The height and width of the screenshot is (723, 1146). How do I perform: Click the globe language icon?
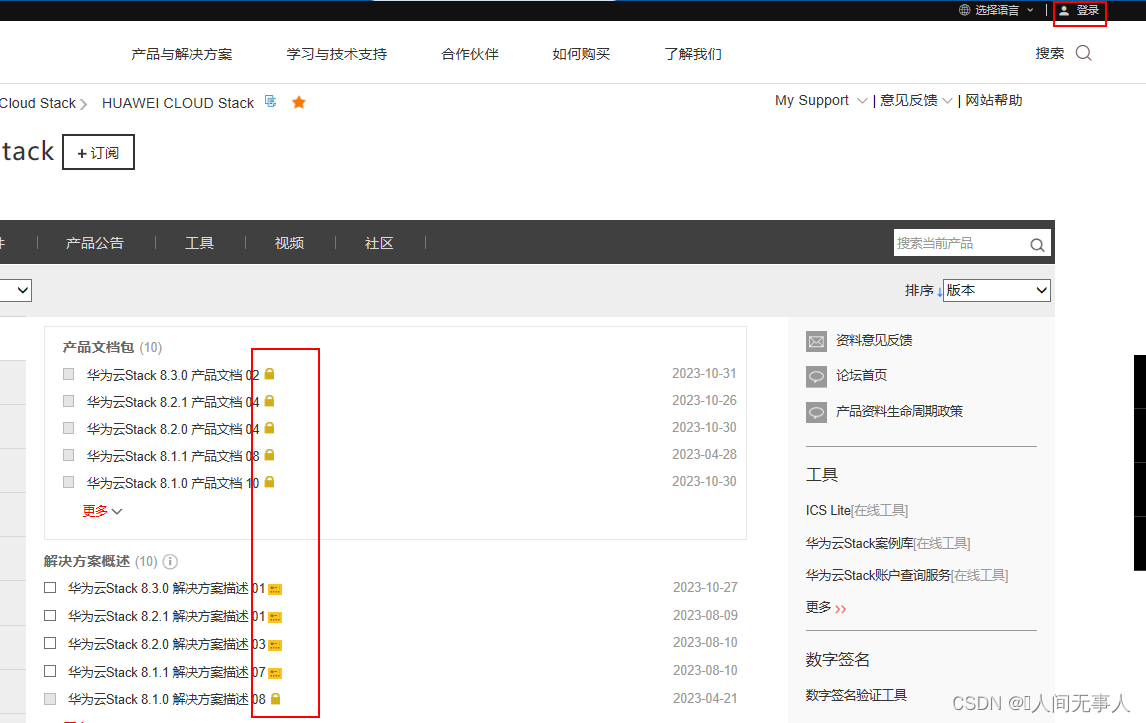(x=964, y=10)
